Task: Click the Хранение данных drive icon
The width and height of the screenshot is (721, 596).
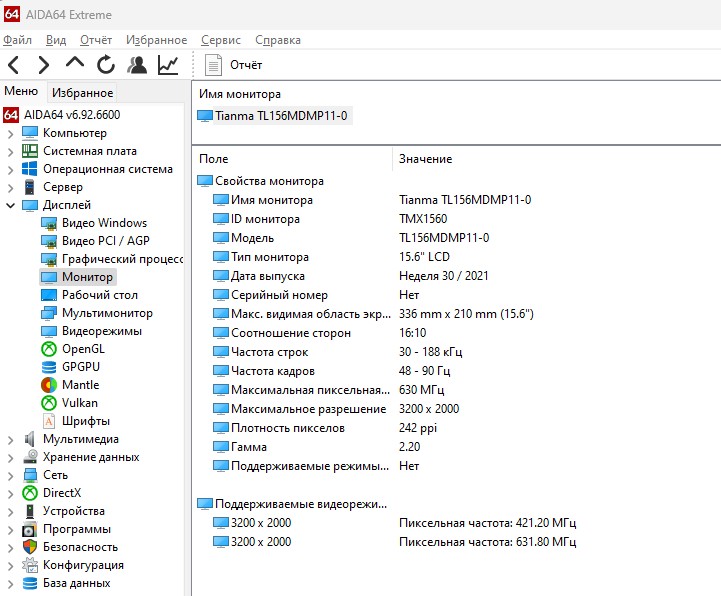Action: [30, 457]
